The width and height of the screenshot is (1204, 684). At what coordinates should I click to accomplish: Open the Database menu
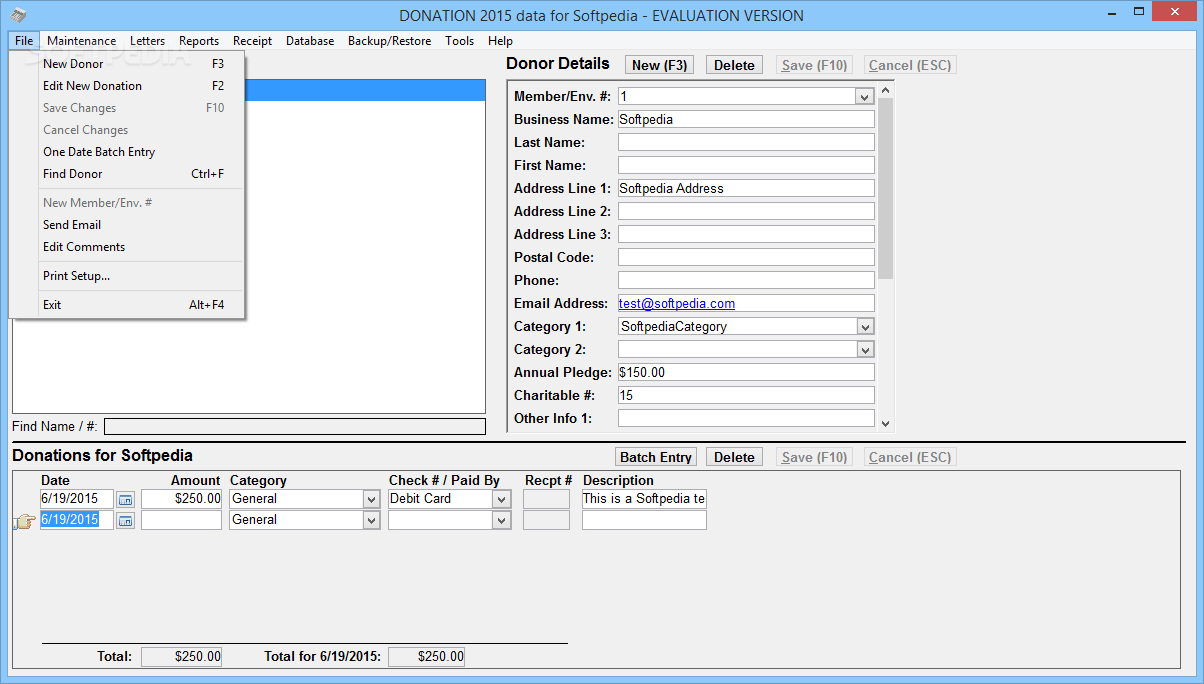(310, 41)
